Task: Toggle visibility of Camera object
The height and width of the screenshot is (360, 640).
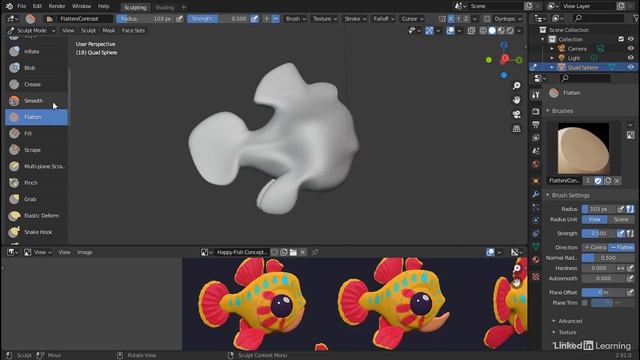Action: pos(631,49)
